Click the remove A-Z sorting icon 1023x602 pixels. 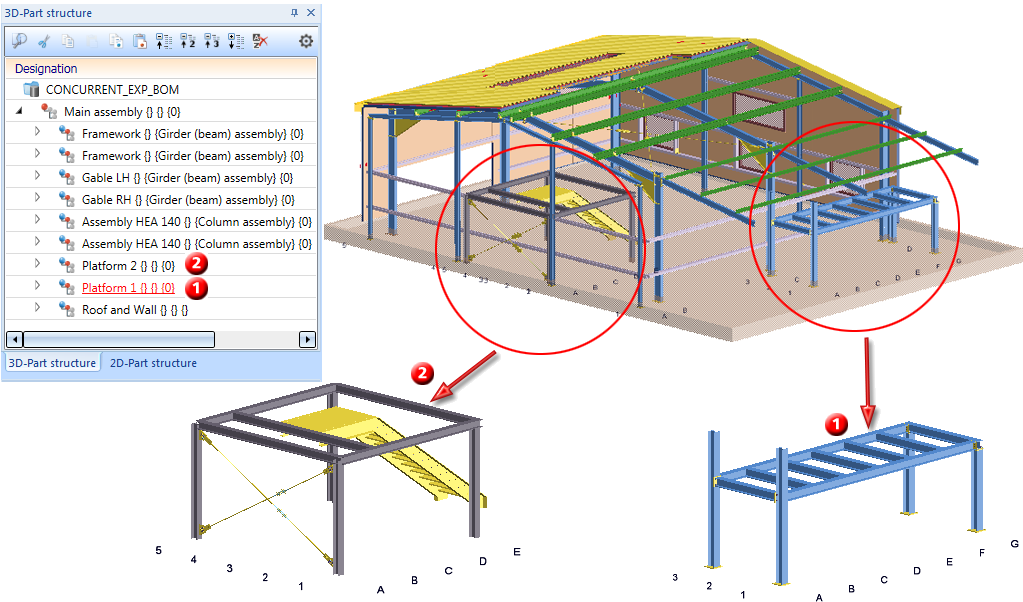click(x=260, y=41)
